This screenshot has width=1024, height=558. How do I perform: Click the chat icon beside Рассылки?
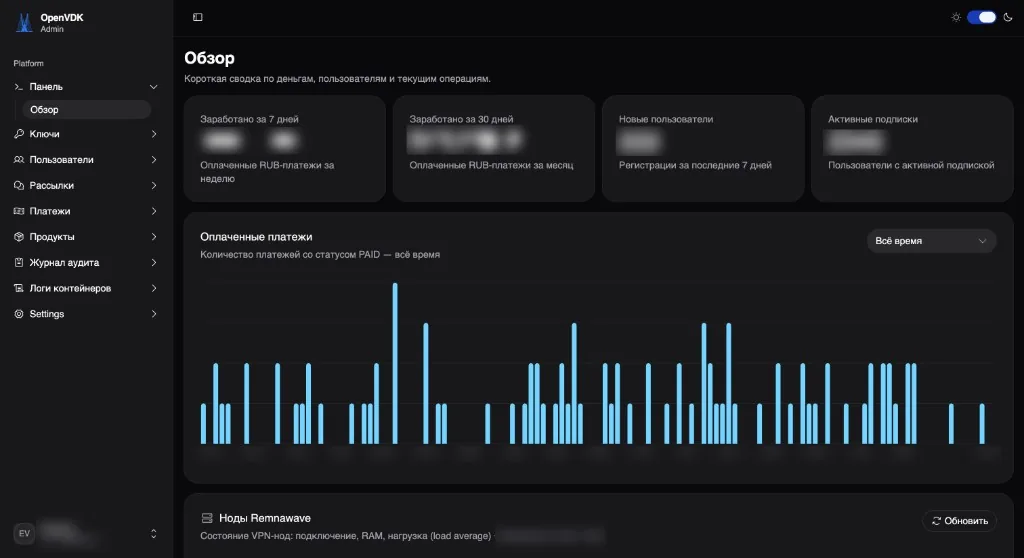18,186
